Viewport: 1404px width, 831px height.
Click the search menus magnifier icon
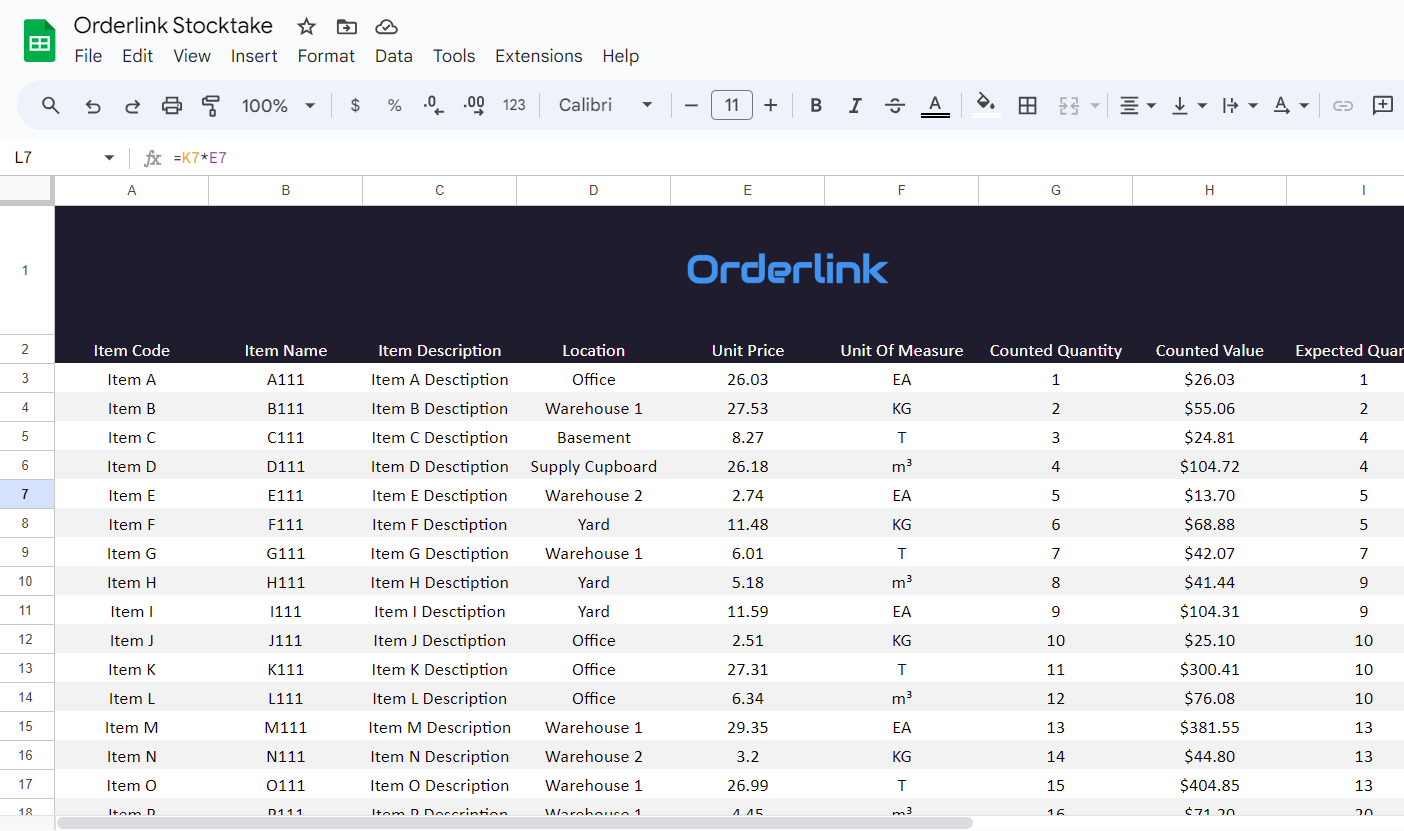[x=51, y=105]
